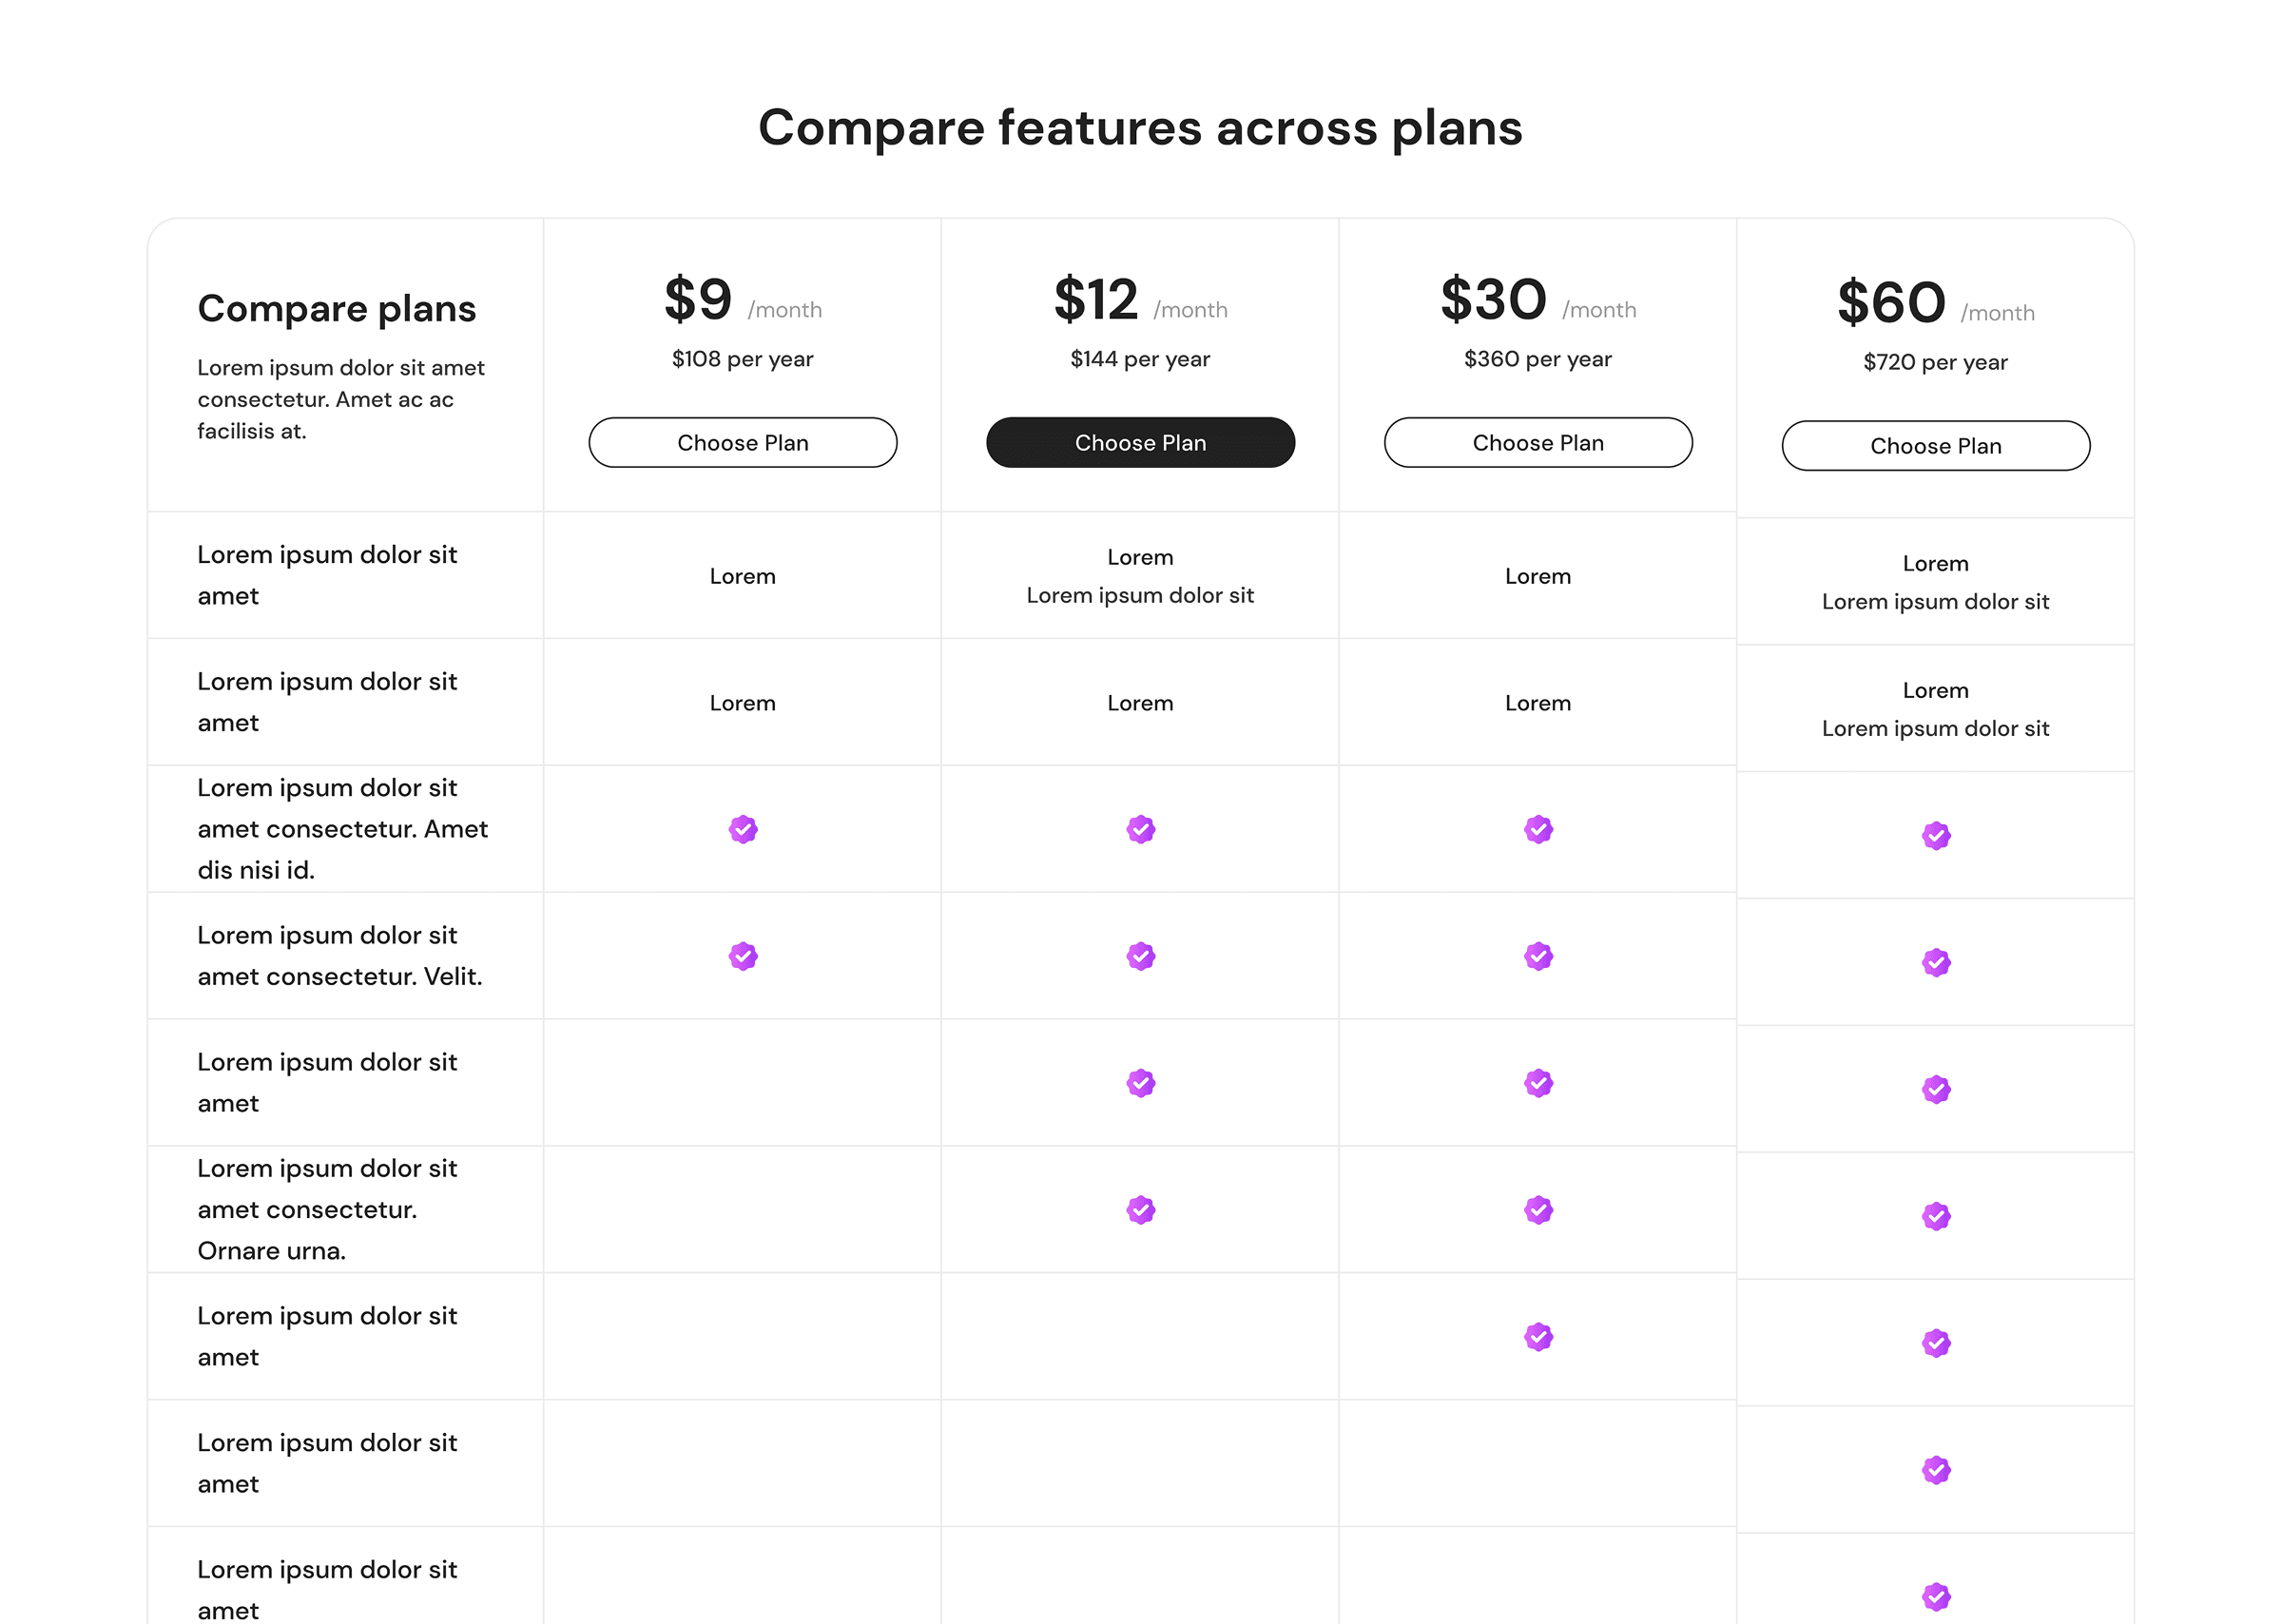Click the $144 per year text under $12
The width and height of the screenshot is (2282, 1624).
[x=1140, y=358]
